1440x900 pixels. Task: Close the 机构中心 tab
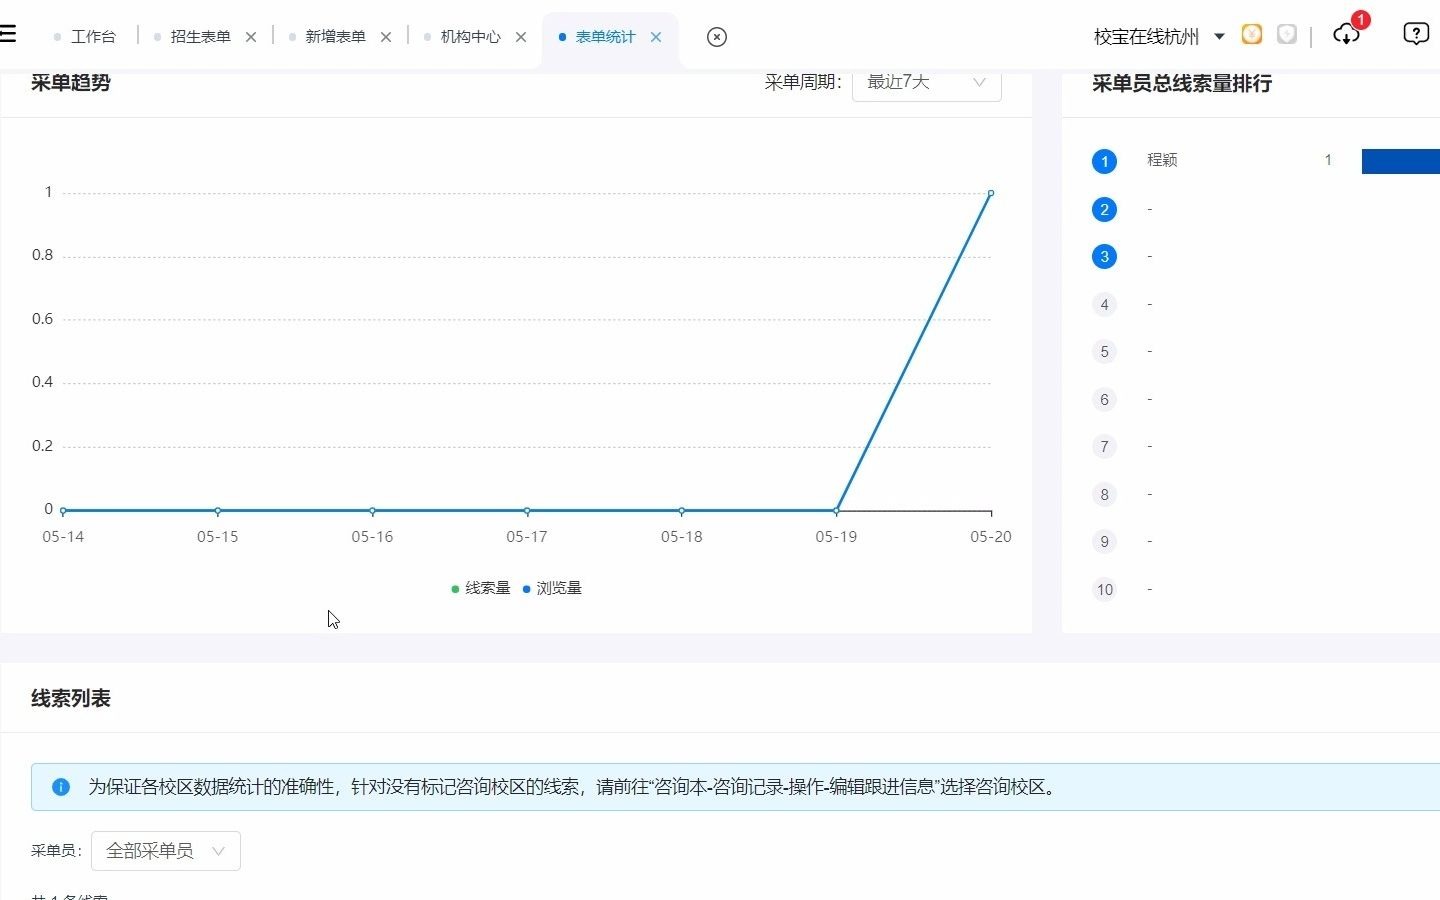(521, 37)
